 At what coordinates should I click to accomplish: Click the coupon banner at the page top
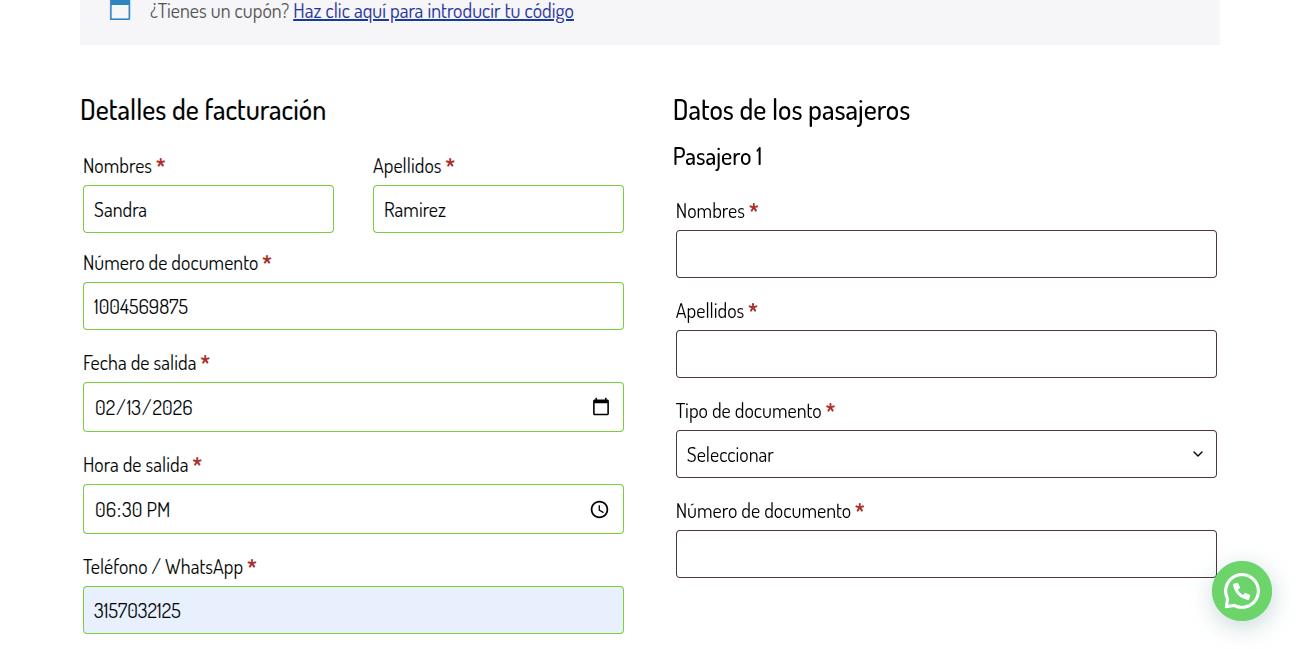pos(650,11)
